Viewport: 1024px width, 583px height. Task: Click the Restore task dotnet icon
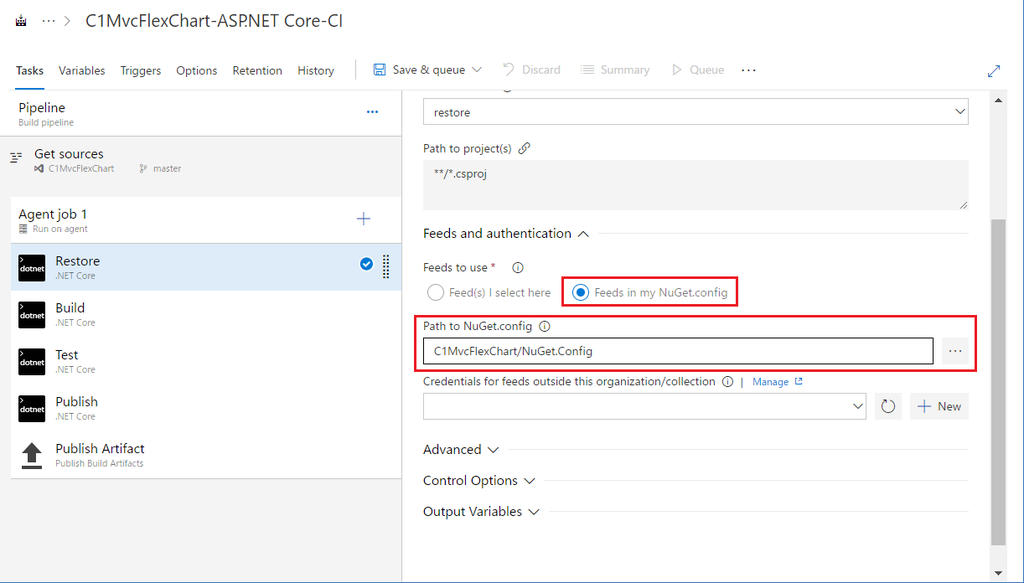pos(31,268)
